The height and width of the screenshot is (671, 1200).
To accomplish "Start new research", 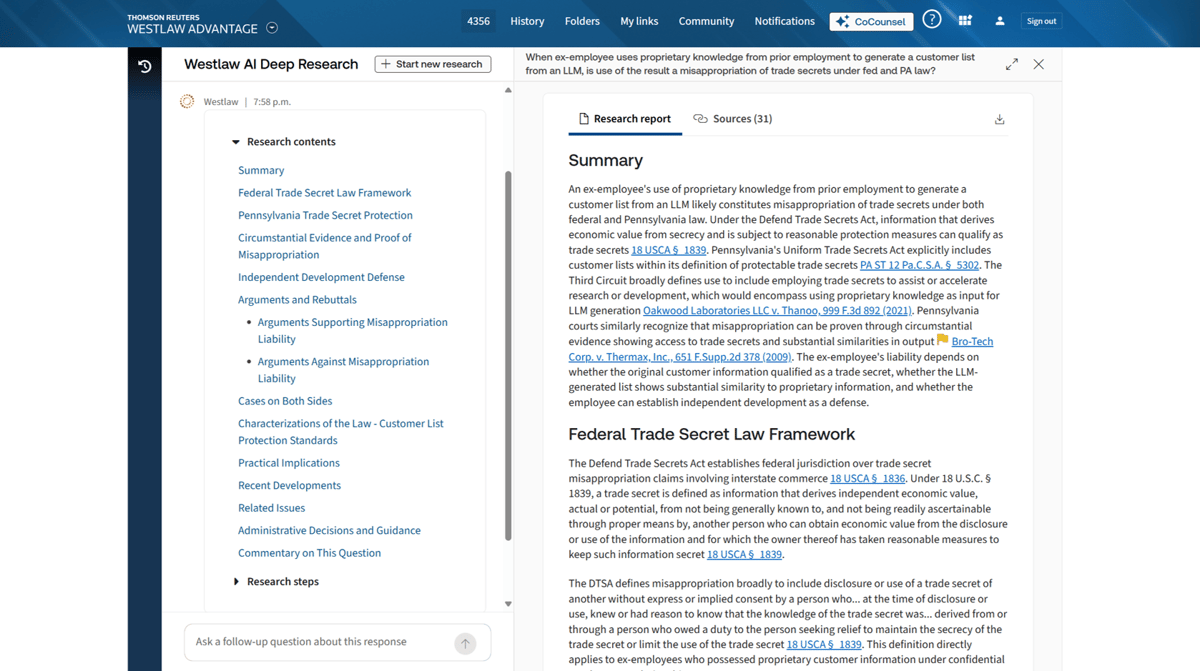I will coord(432,63).
